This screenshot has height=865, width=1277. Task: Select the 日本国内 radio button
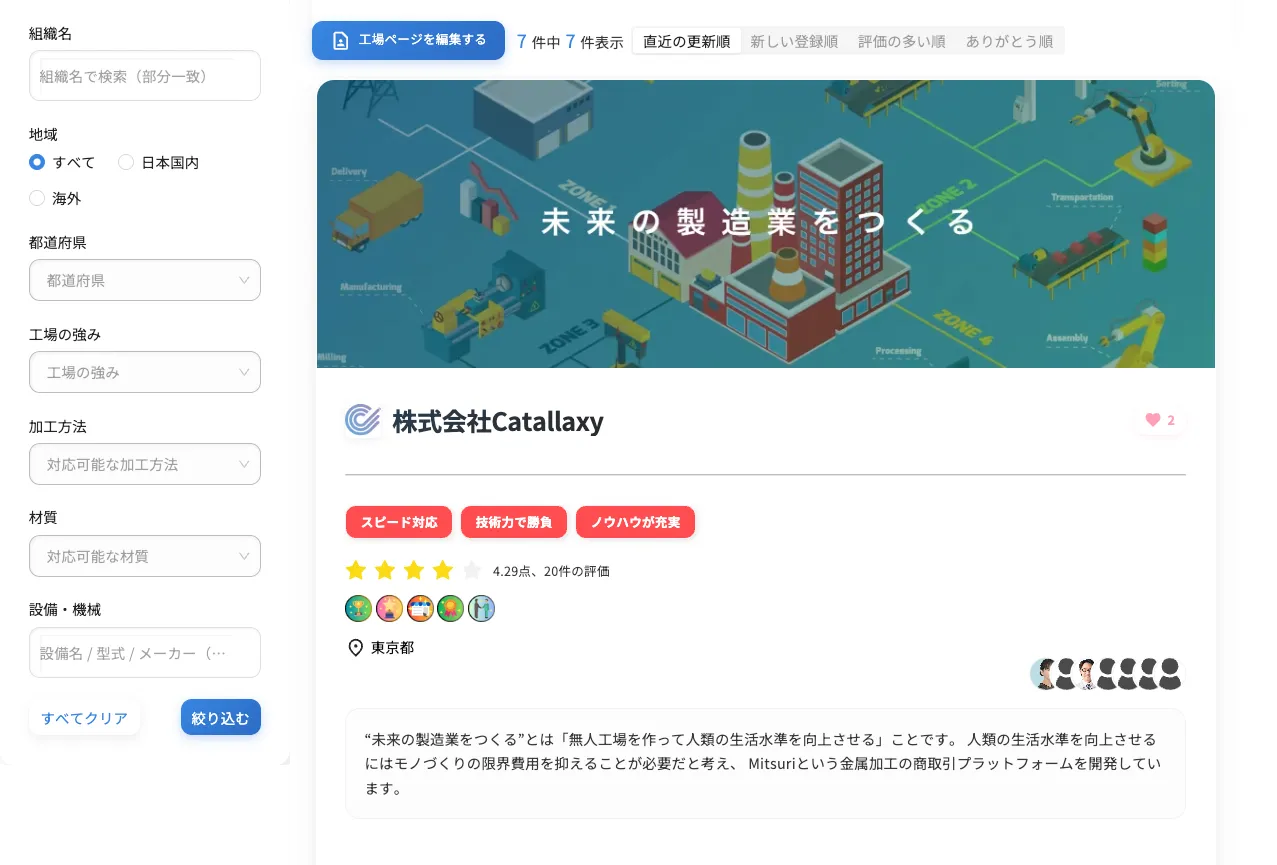click(x=126, y=162)
